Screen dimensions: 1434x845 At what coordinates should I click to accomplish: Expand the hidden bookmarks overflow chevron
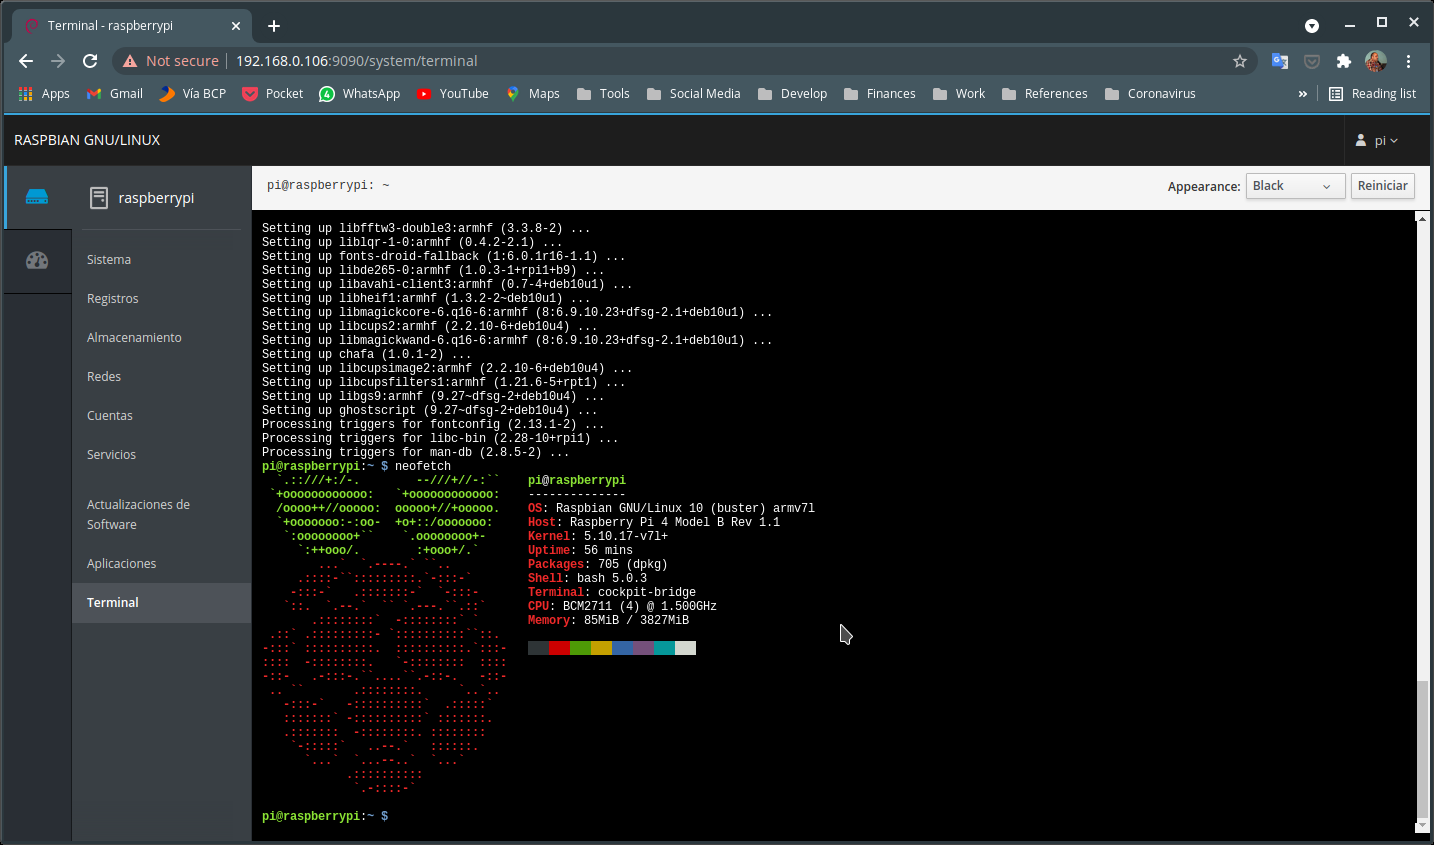pyautogui.click(x=1302, y=94)
